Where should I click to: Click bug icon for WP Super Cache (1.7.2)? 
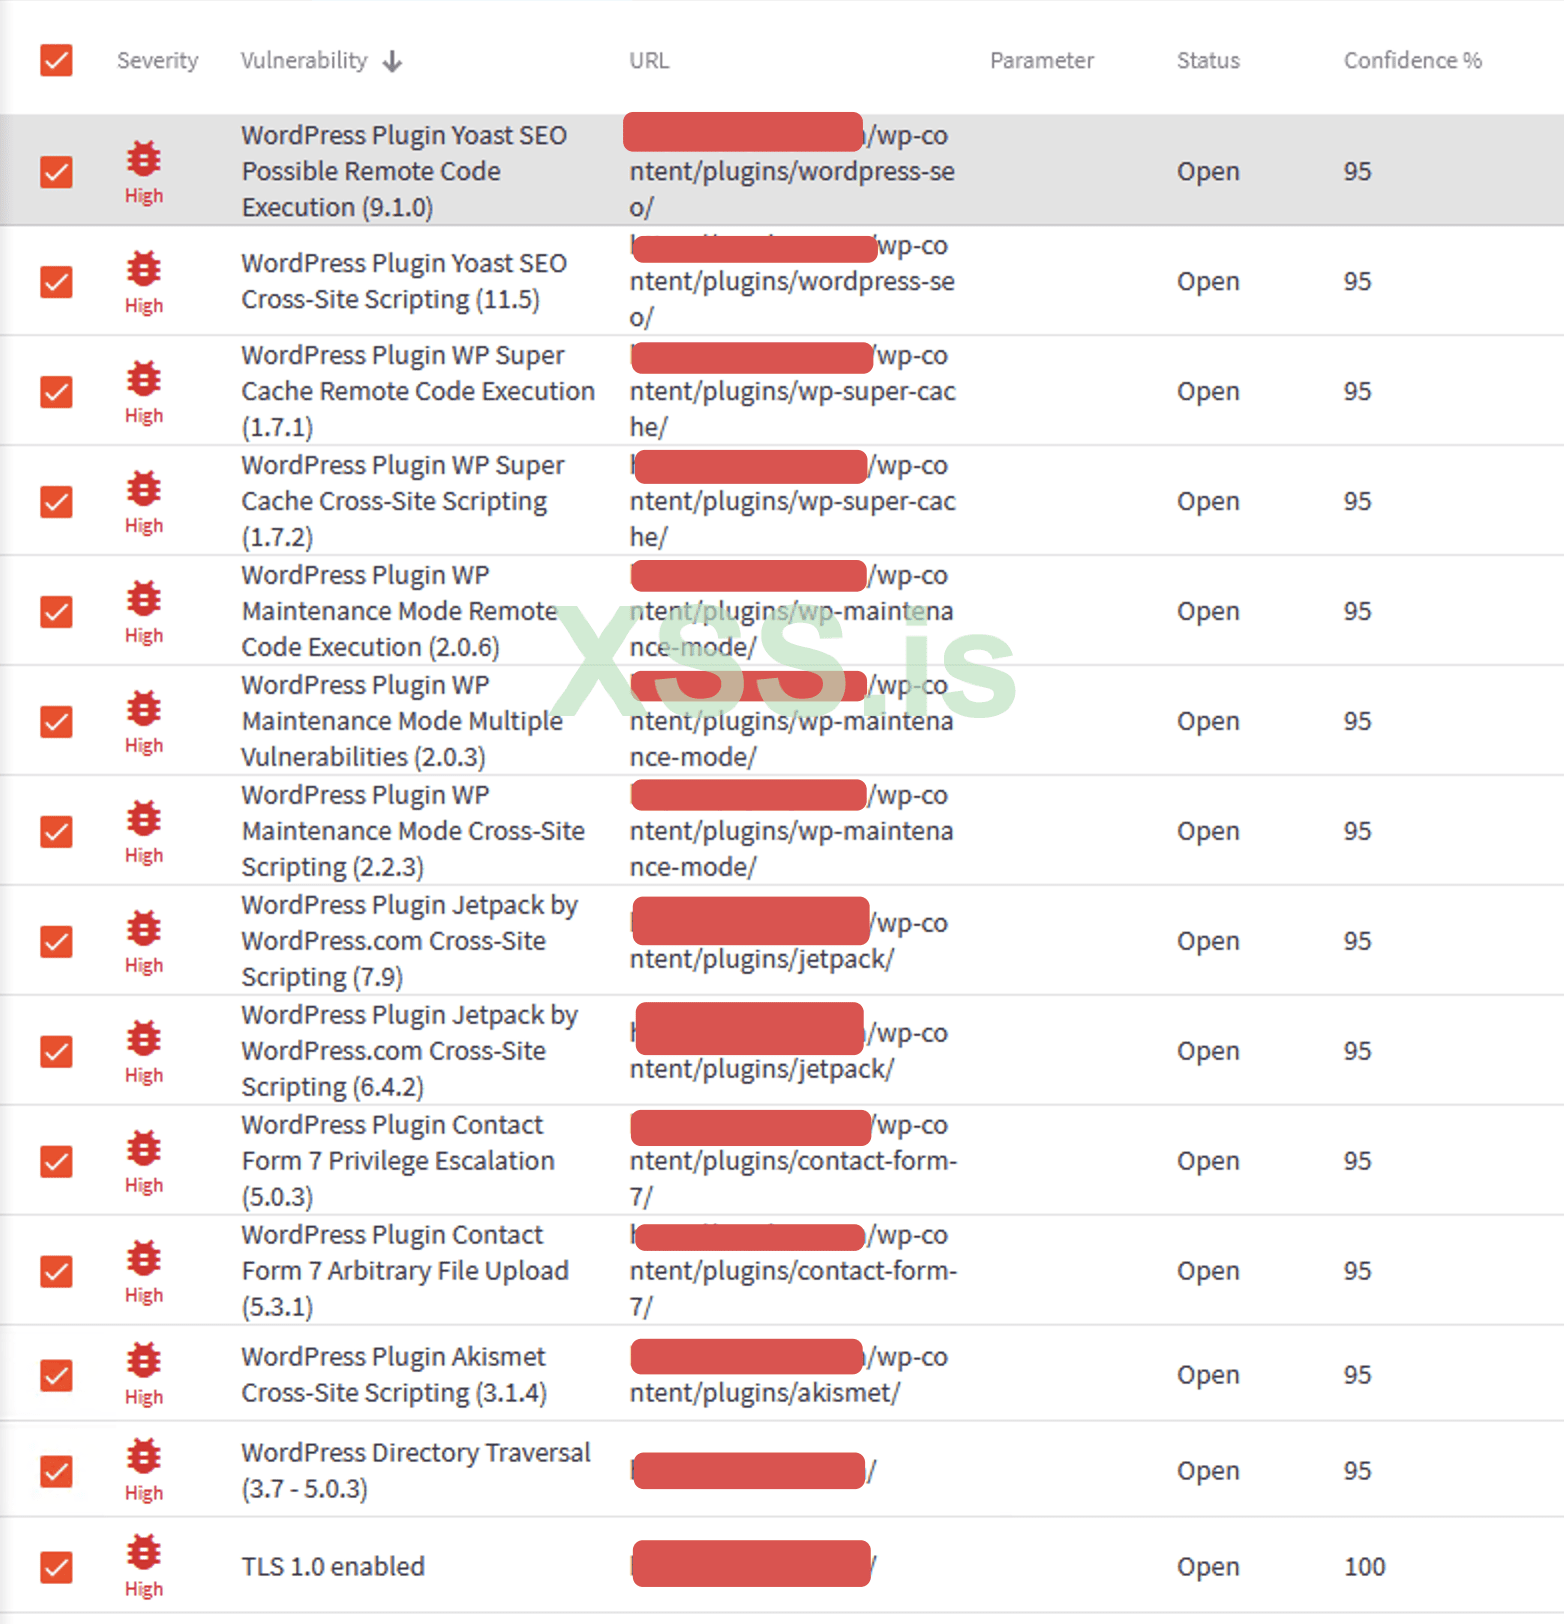click(143, 488)
